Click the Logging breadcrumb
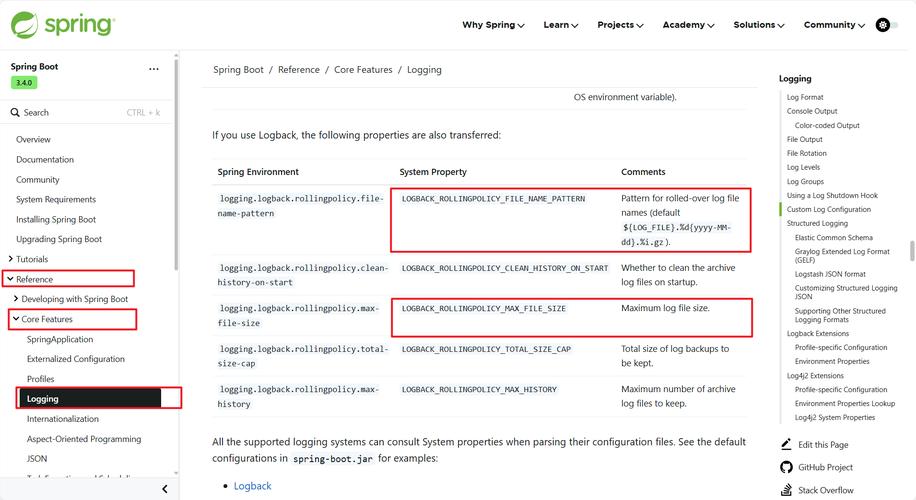The width and height of the screenshot is (916, 500). [424, 70]
